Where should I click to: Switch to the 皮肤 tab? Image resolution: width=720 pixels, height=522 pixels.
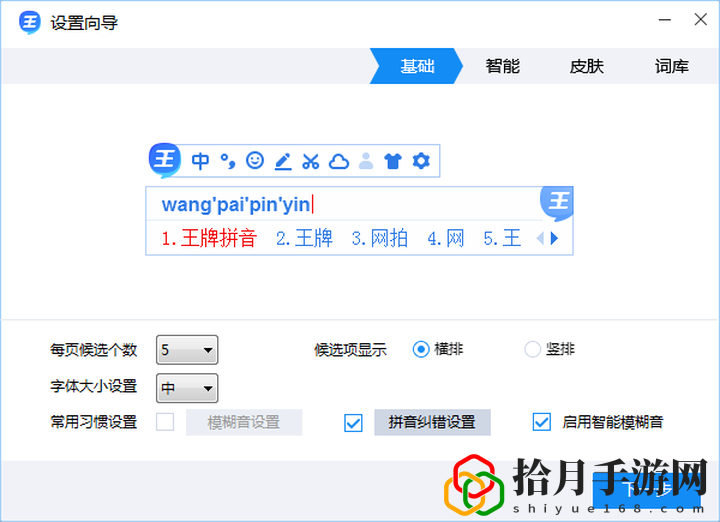[586, 66]
